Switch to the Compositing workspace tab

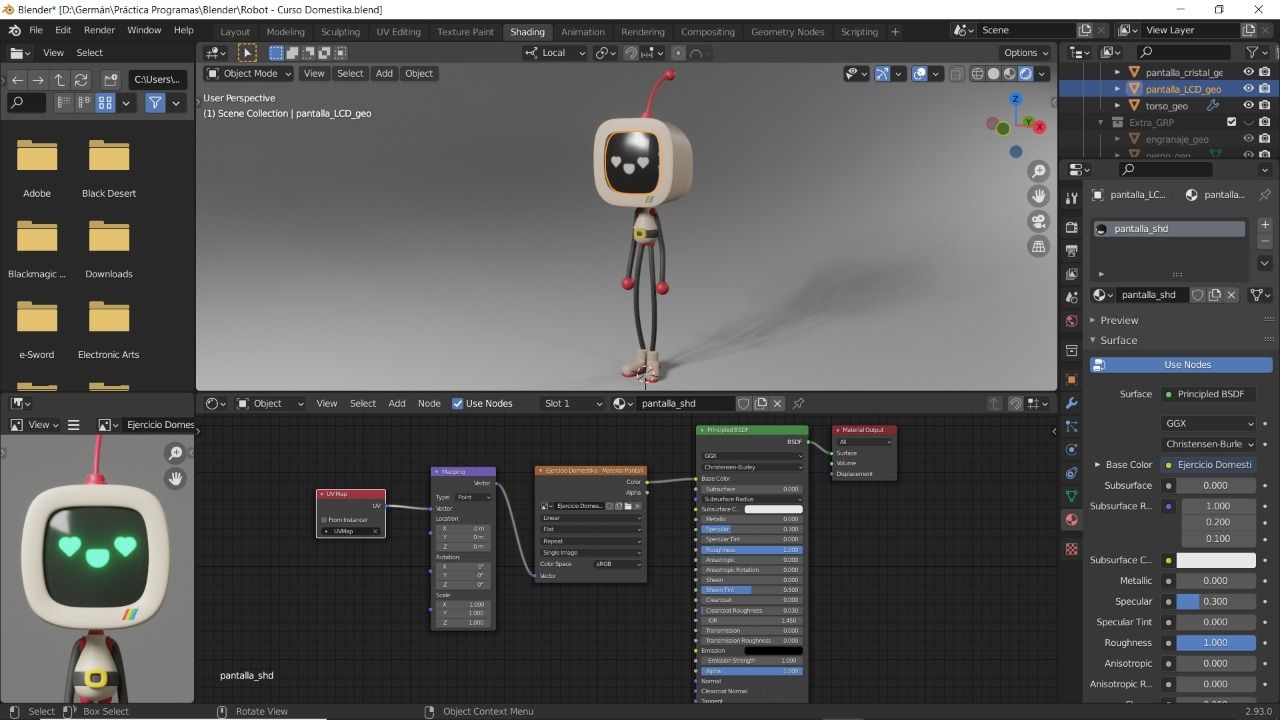(x=707, y=31)
